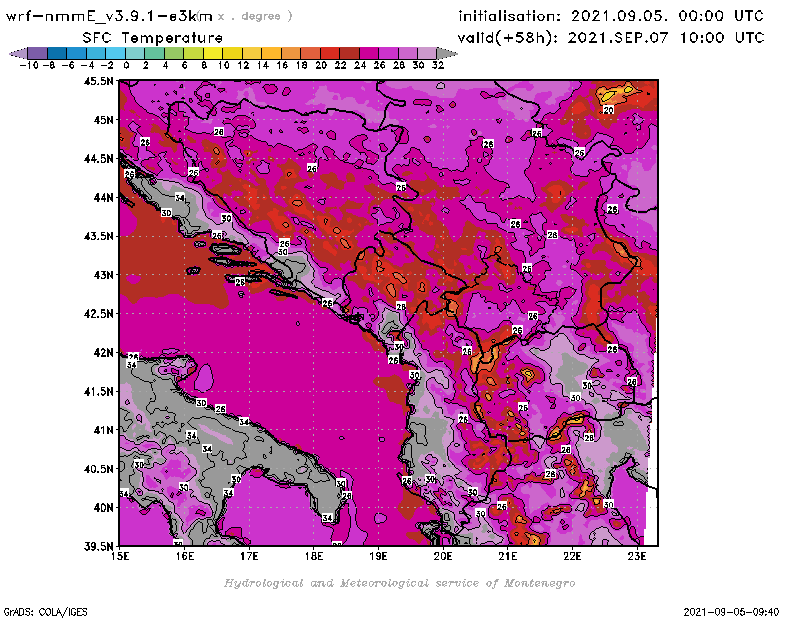
Task: Click the "15E" longitude label
Action: (120, 556)
